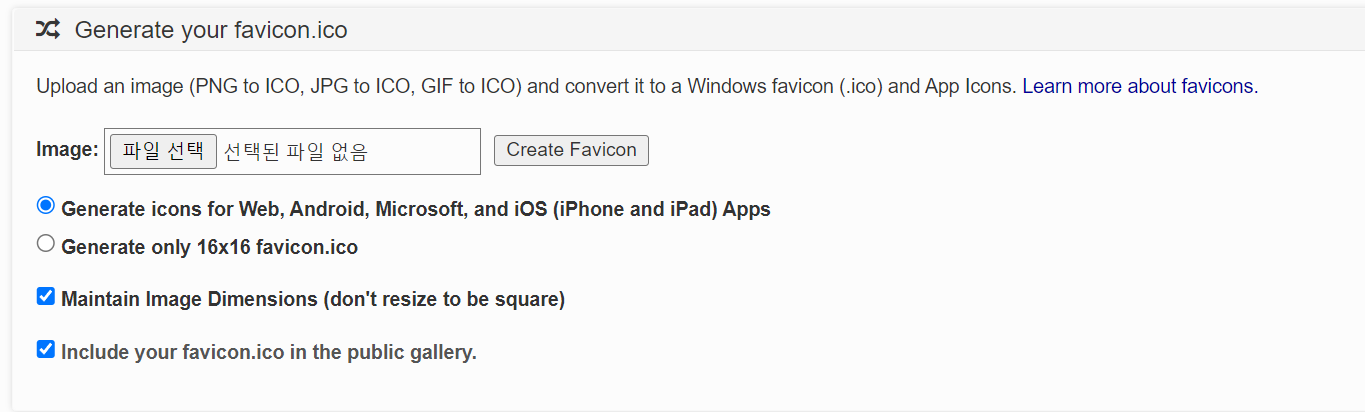The image size is (1365, 412).
Task: Click the empty gray panel header bar area
Action: 850,29
